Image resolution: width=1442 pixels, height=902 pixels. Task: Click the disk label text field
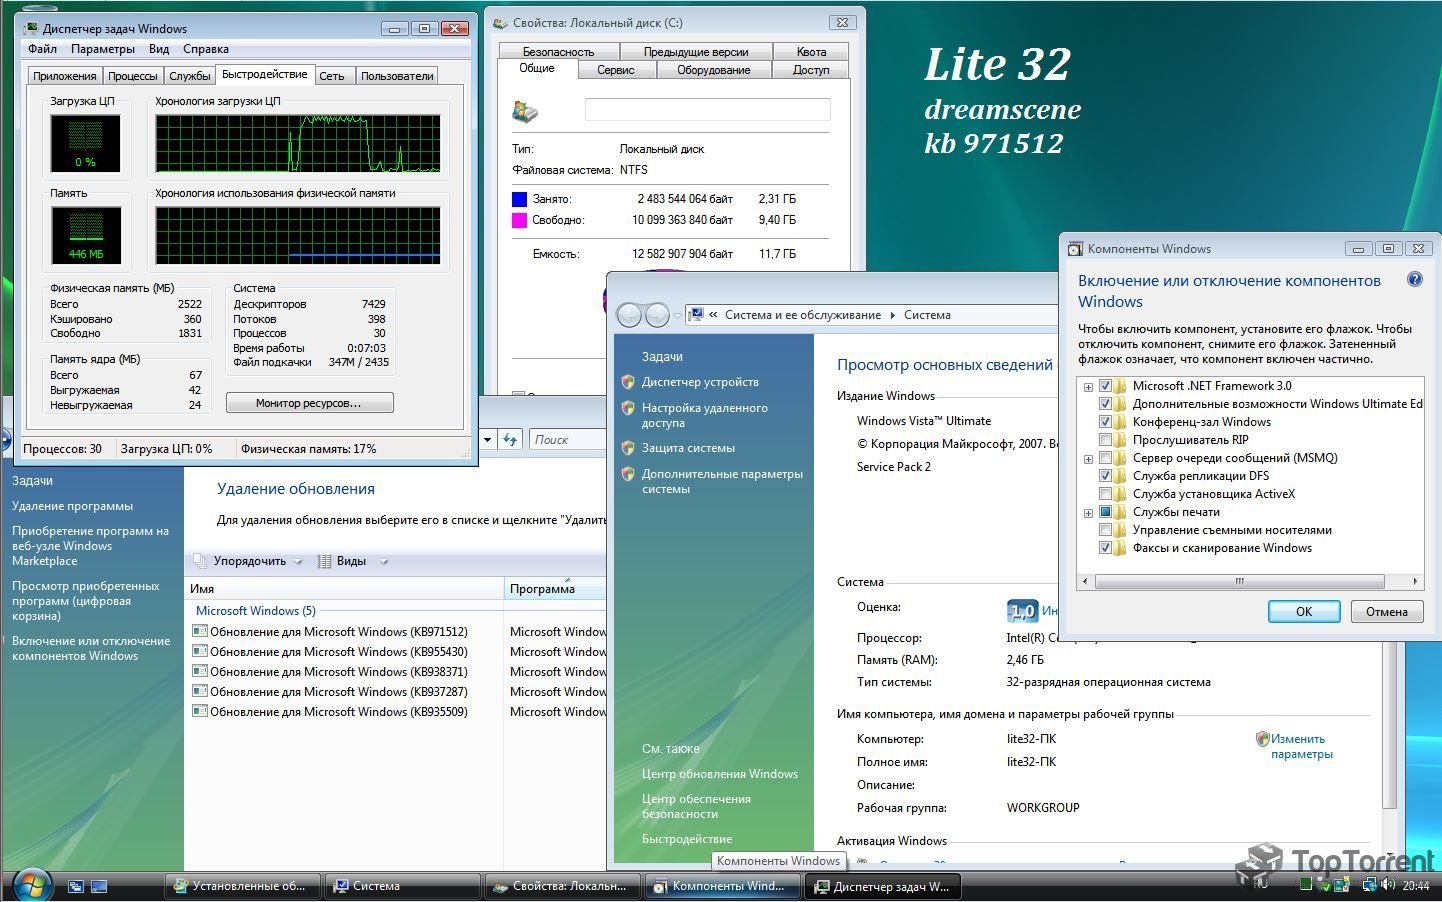pyautogui.click(x=707, y=109)
